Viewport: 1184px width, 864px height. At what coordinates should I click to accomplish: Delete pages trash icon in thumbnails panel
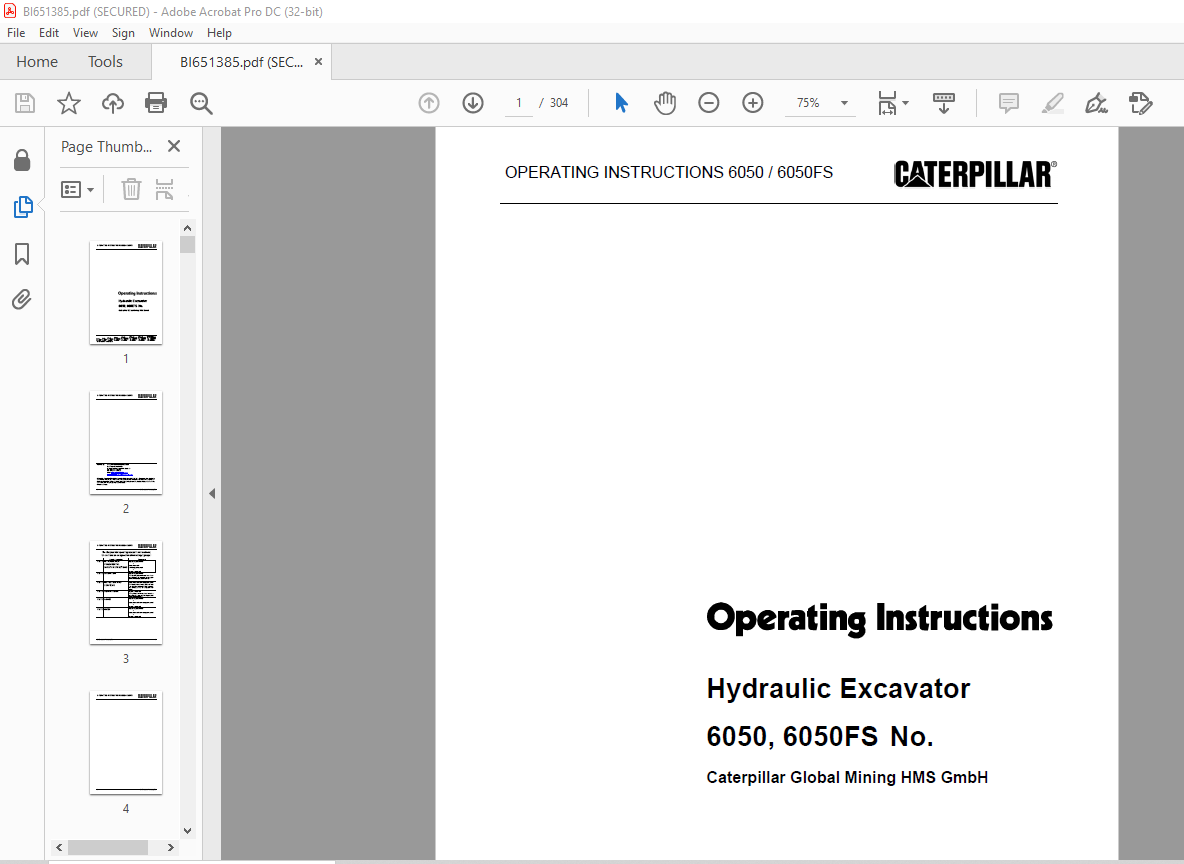[131, 189]
